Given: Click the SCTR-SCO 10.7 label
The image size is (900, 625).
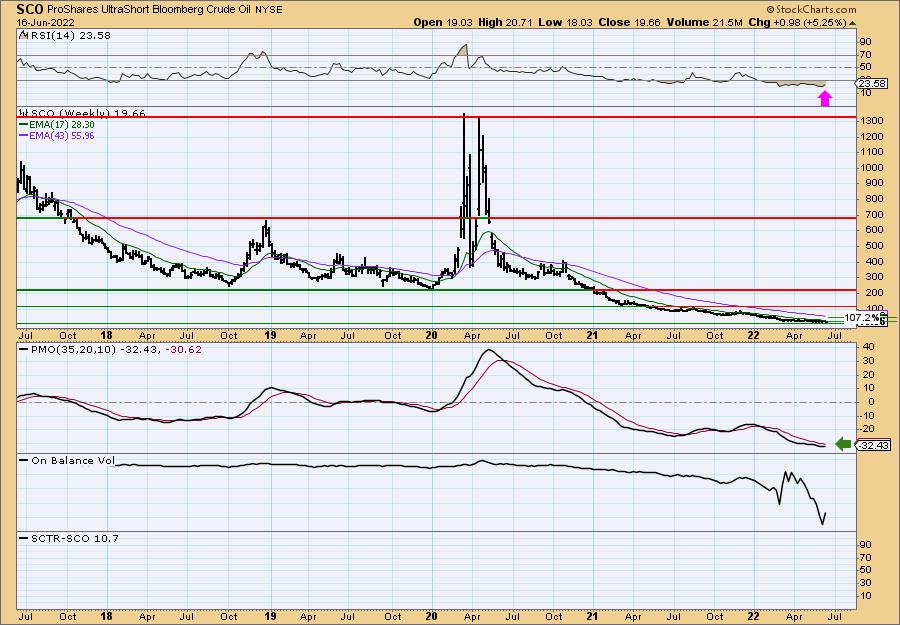Looking at the screenshot, I should point(75,538).
